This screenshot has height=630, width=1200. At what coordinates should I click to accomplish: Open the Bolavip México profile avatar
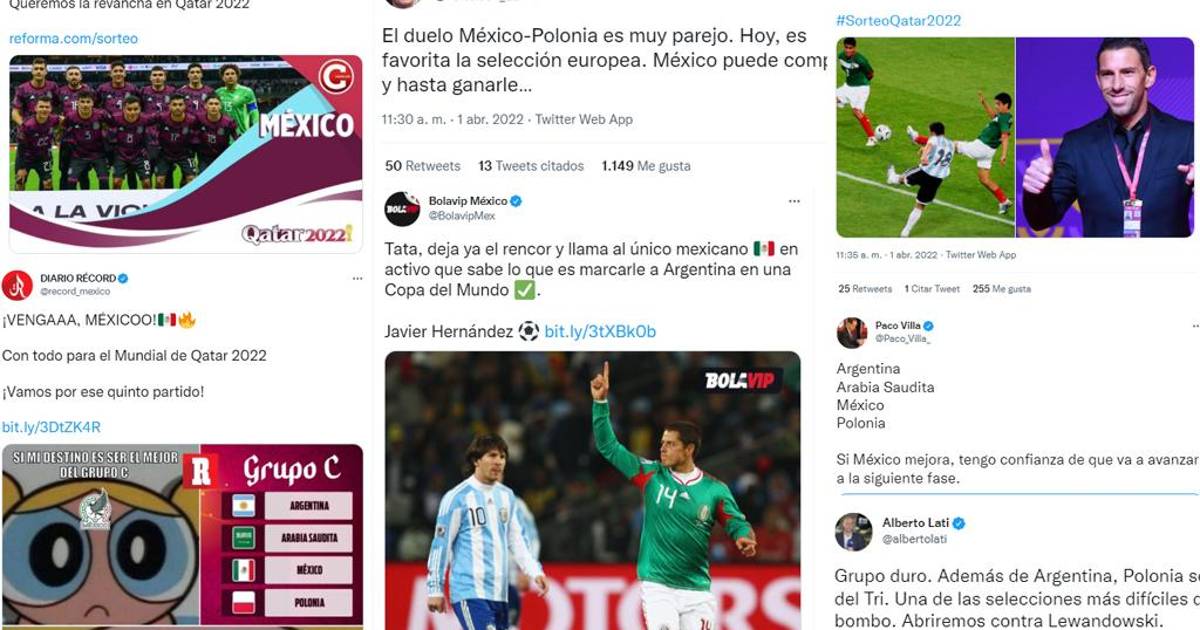(x=402, y=208)
